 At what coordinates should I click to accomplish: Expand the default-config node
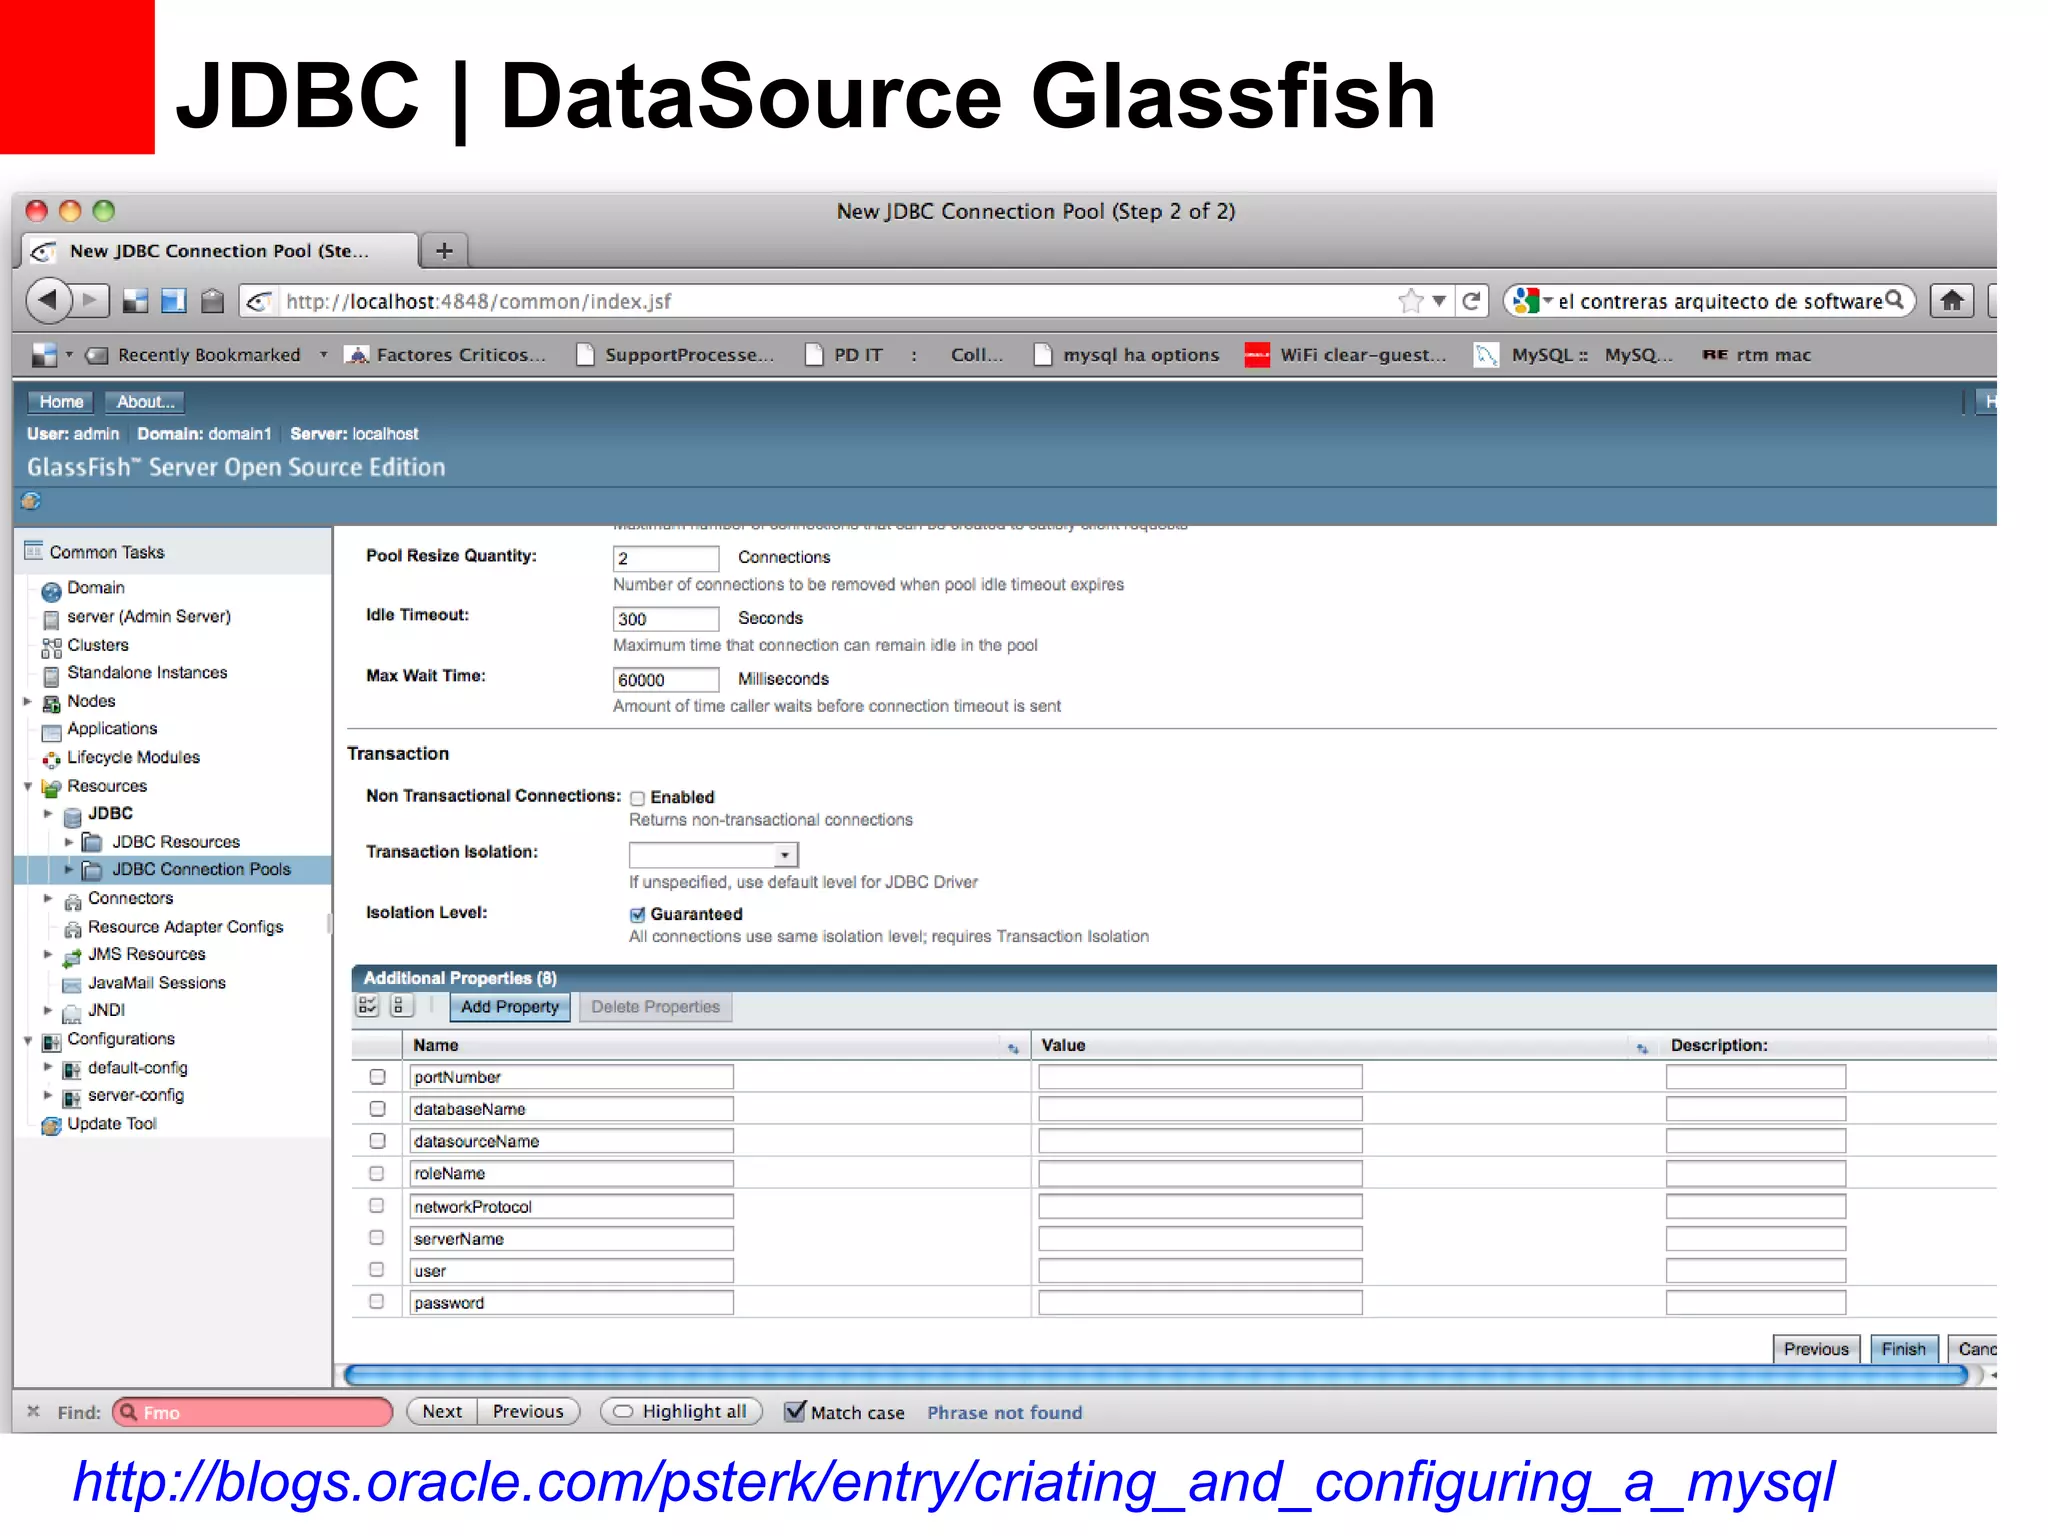click(x=48, y=1068)
